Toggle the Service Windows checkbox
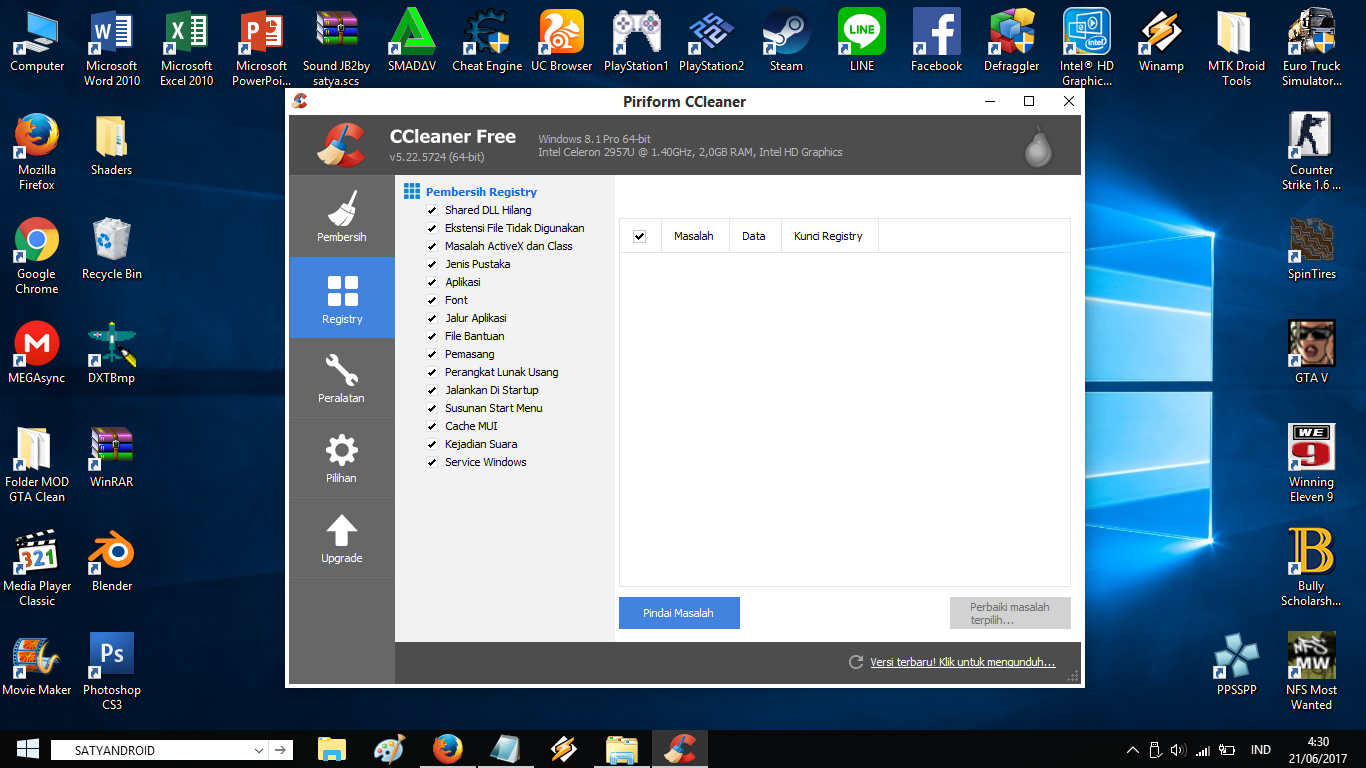The image size is (1366, 768). tap(432, 462)
